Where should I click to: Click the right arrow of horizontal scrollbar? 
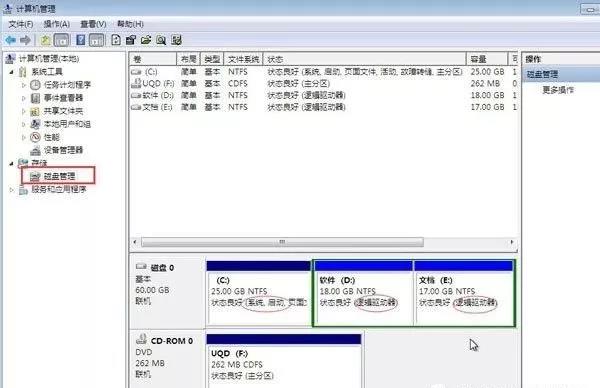(x=512, y=242)
